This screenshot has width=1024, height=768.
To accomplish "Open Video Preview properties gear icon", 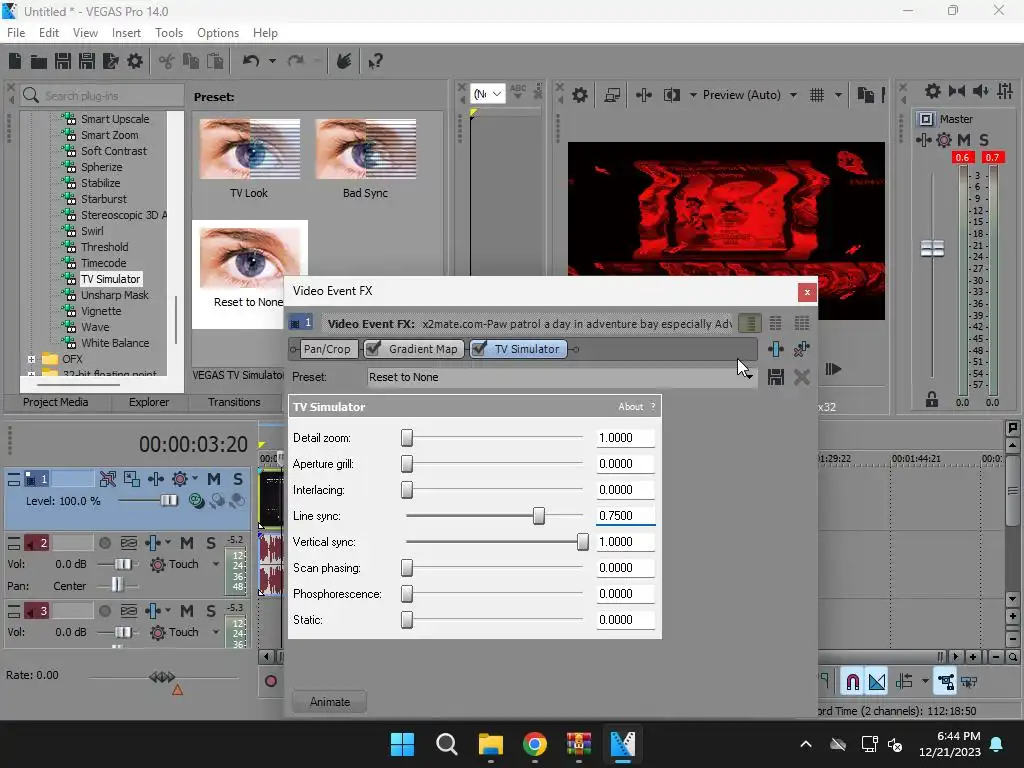I will pos(580,95).
